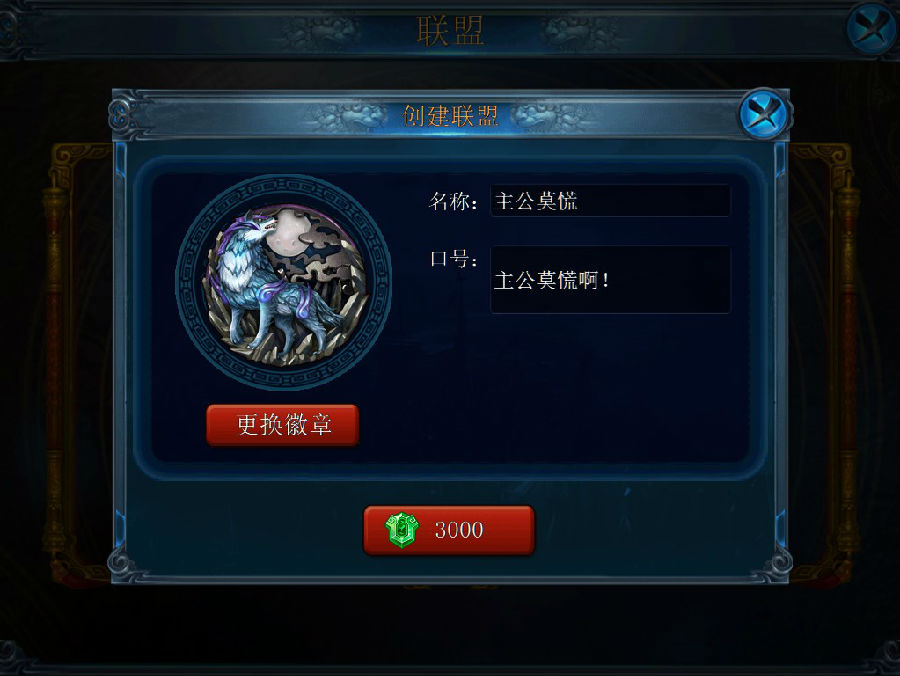Click the cloud ornament left of 创建联盟
Screen dimensions: 900x676
pyautogui.click(x=347, y=116)
